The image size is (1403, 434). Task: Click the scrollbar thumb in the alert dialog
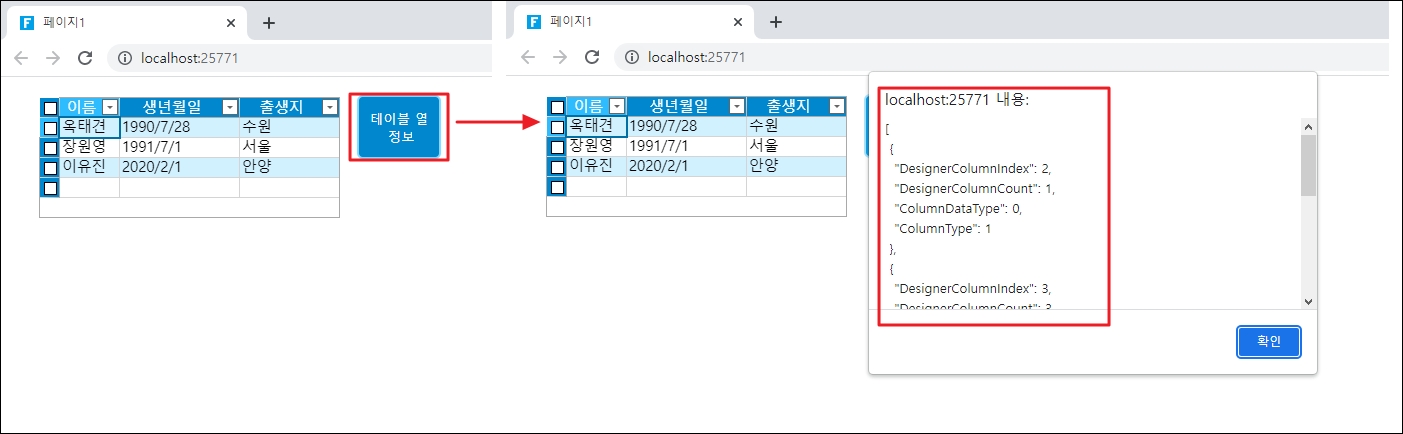click(x=1308, y=165)
